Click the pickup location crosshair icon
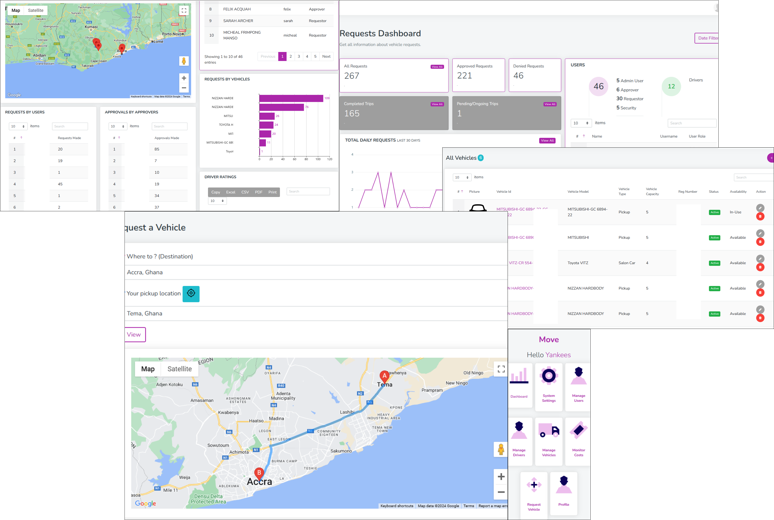The width and height of the screenshot is (774, 520). point(191,294)
